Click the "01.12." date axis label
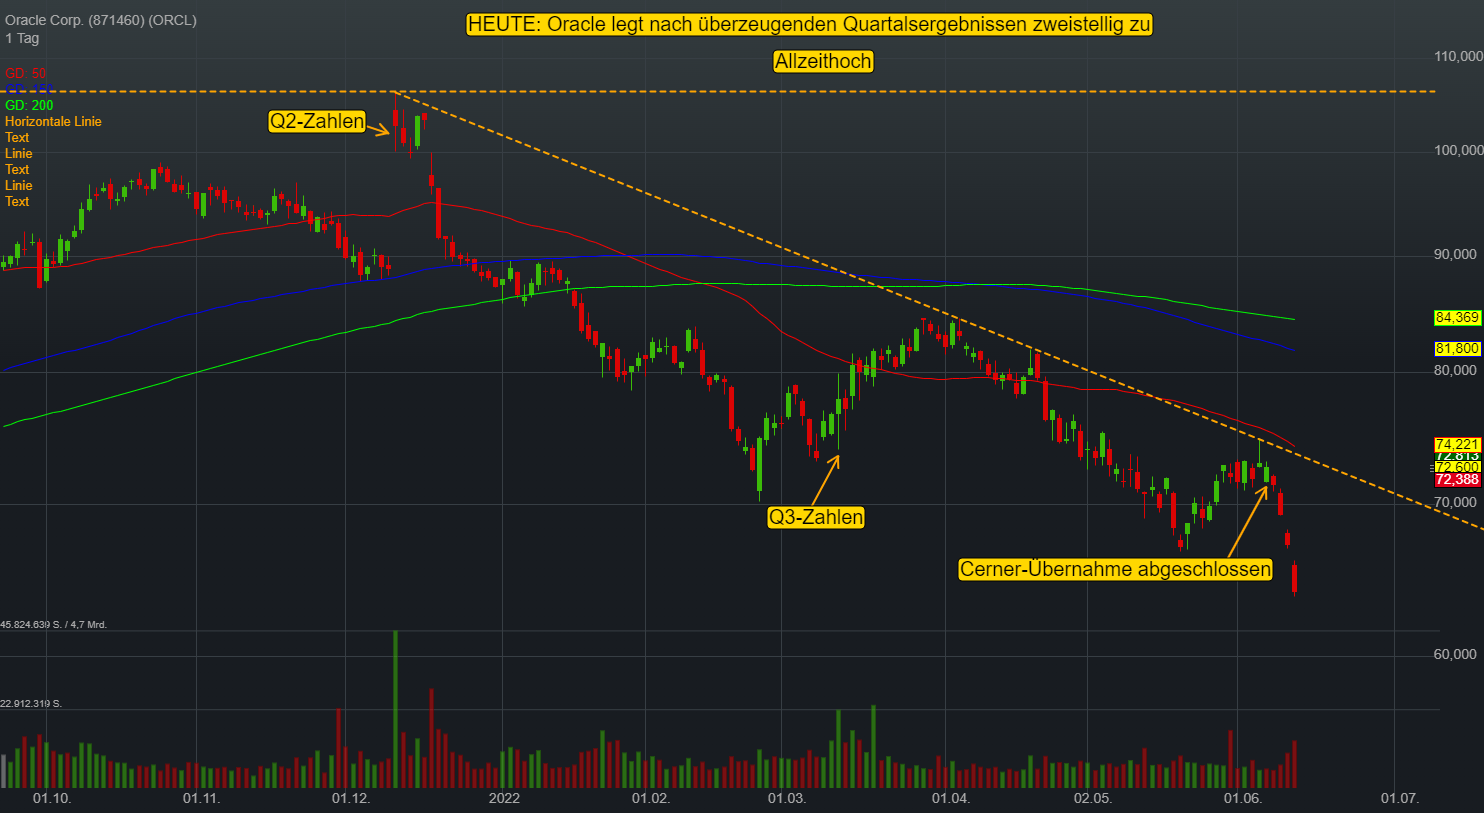Screen dimensions: 1484x813 (x=351, y=798)
